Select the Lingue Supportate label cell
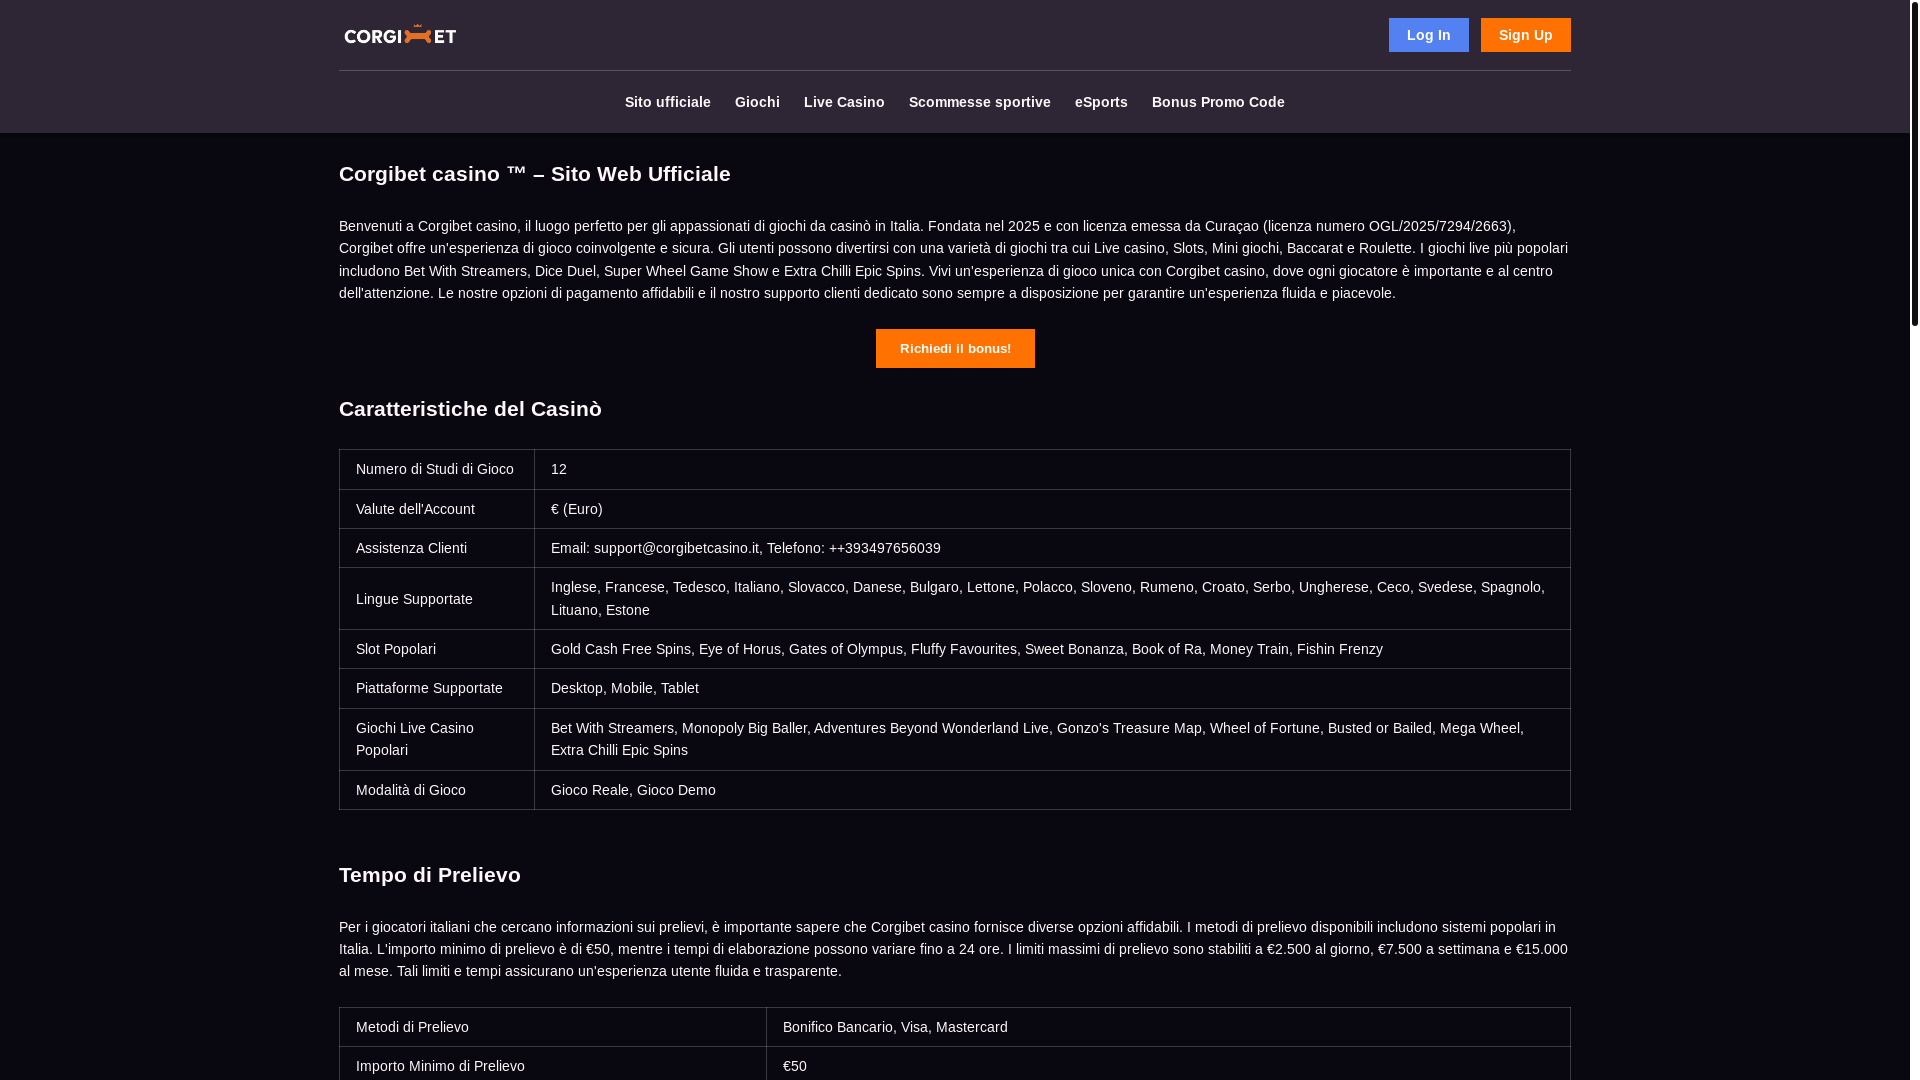Viewport: 1920px width, 1080px height. [x=437, y=599]
